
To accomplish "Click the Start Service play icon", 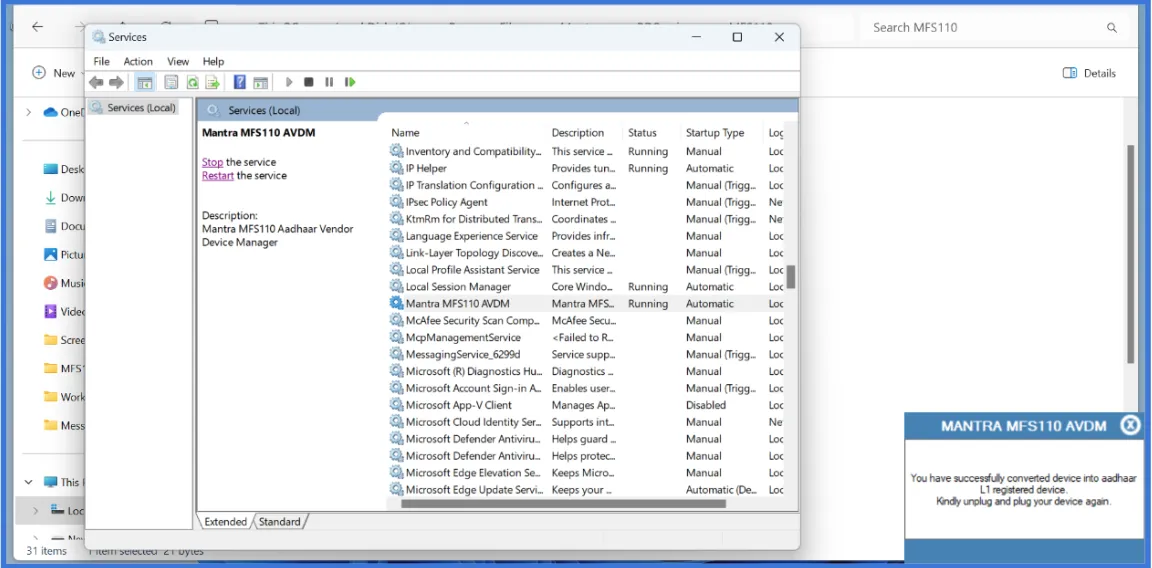I will [x=289, y=82].
